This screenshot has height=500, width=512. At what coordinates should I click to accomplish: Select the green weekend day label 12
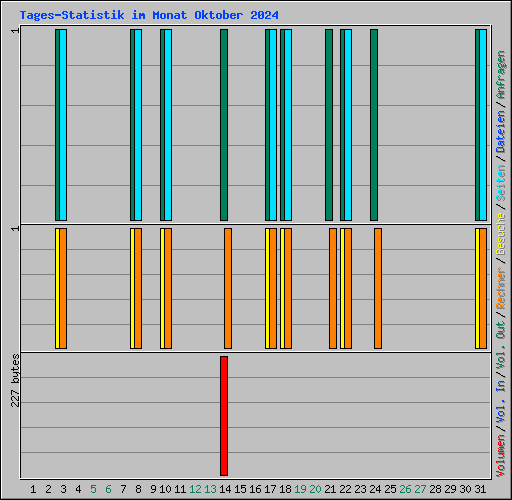(195, 489)
